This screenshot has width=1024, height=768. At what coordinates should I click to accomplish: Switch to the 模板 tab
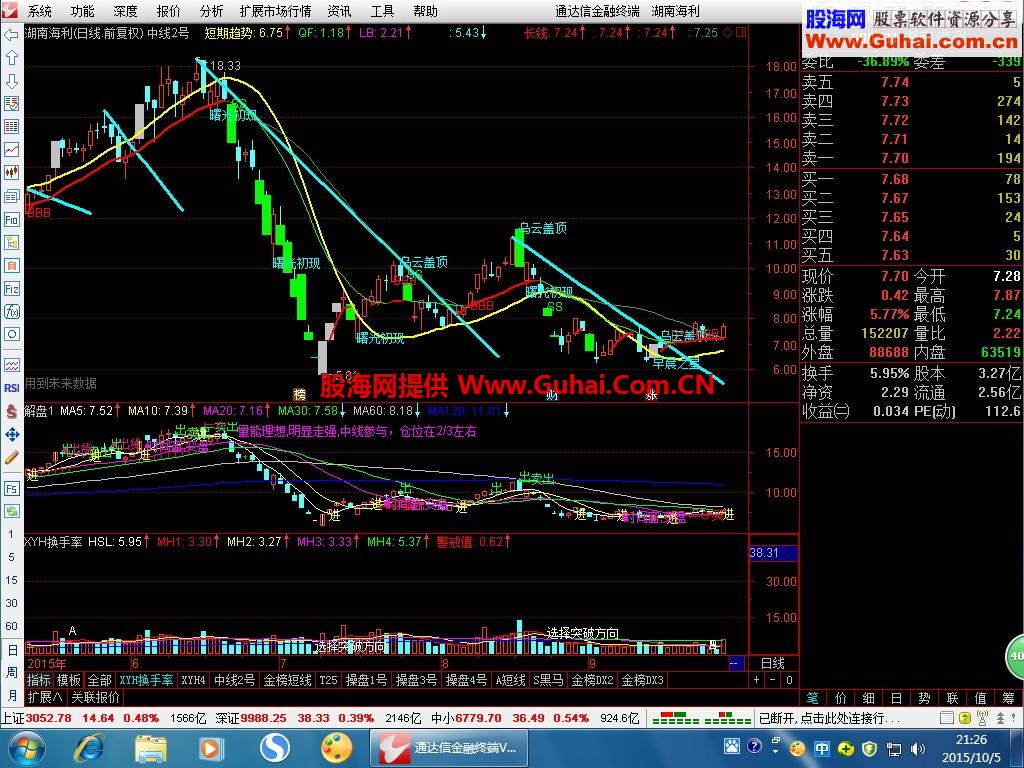click(x=69, y=680)
